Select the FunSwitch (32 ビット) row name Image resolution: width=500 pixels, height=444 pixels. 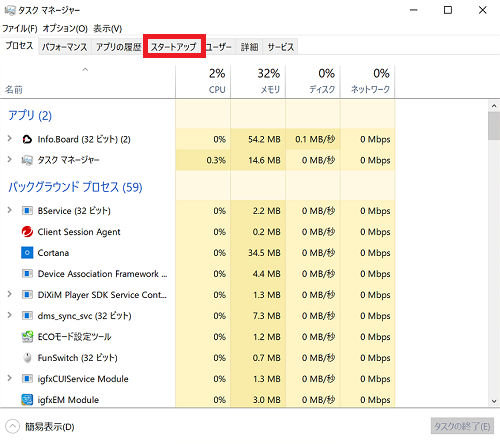click(77, 358)
